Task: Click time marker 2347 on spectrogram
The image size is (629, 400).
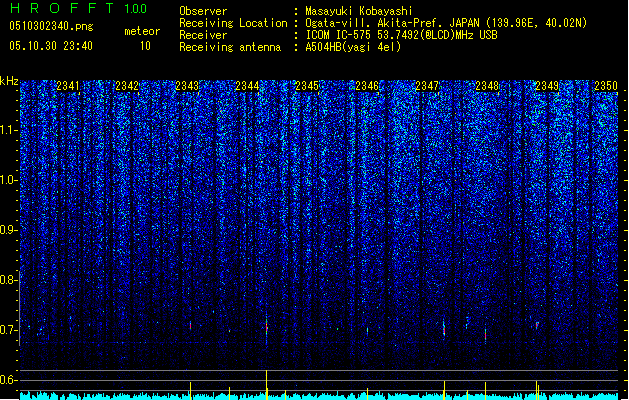Action: pos(427,86)
